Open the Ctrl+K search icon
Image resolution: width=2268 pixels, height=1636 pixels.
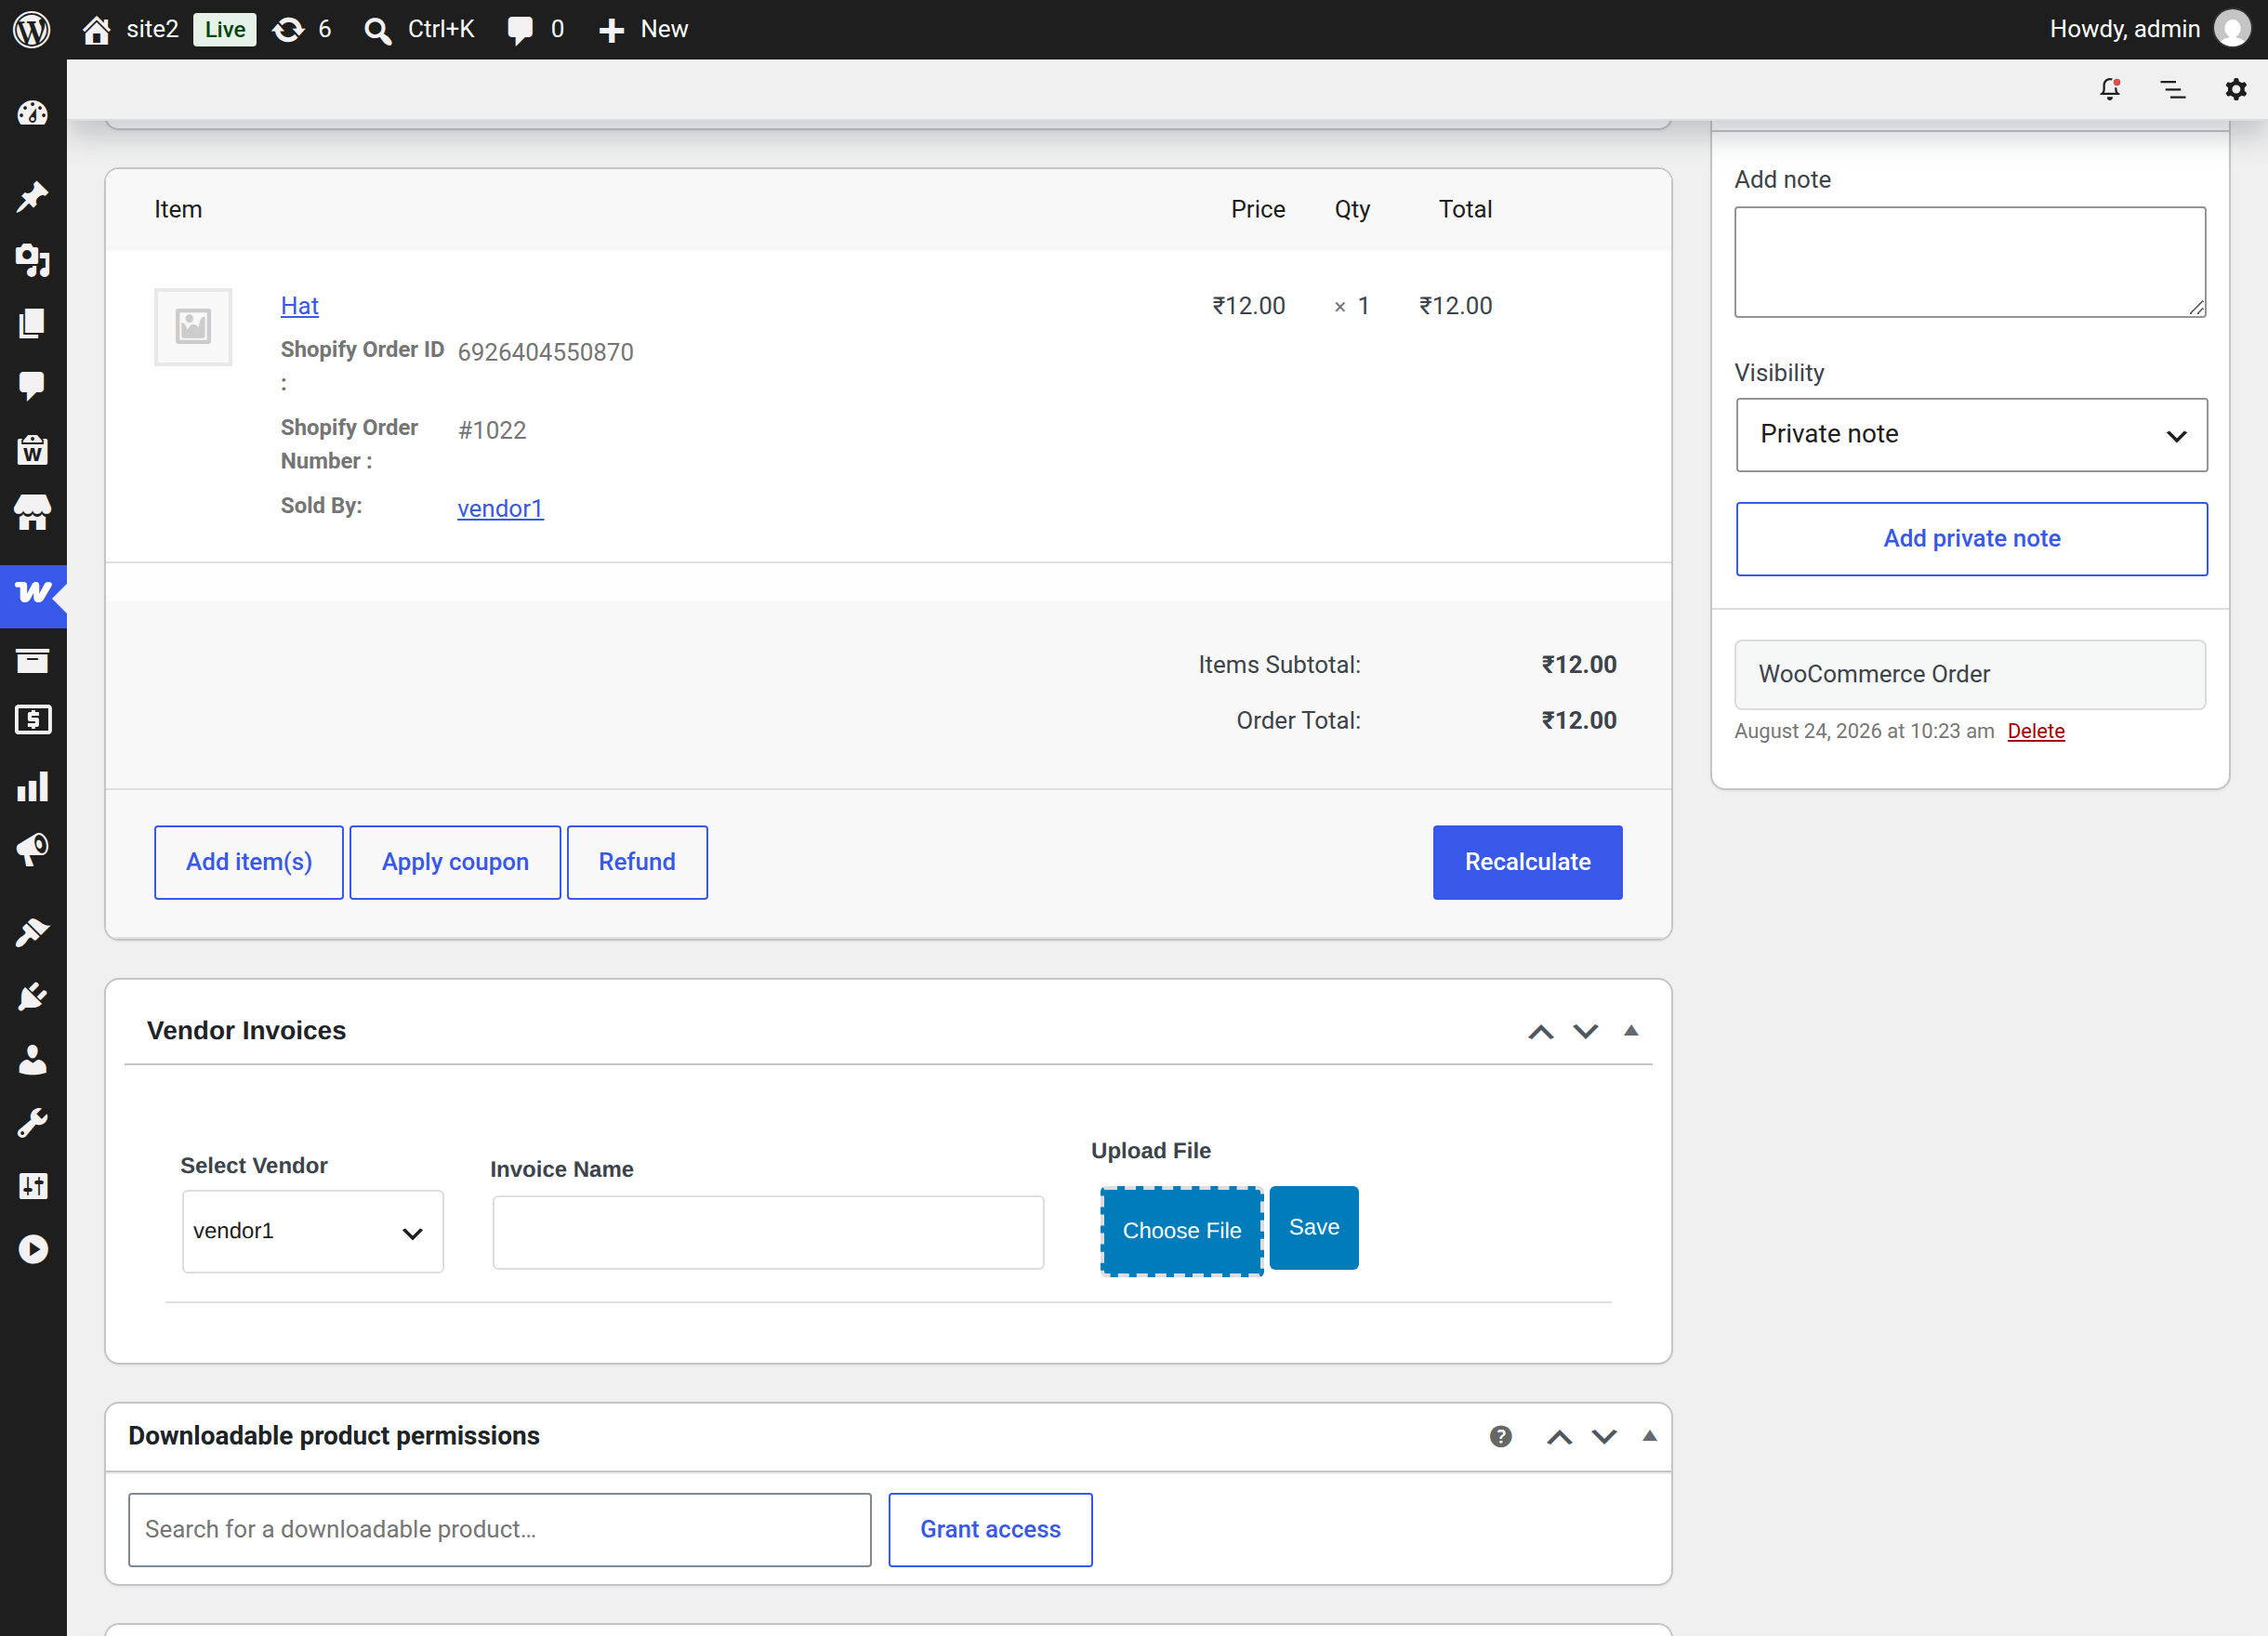(x=378, y=30)
